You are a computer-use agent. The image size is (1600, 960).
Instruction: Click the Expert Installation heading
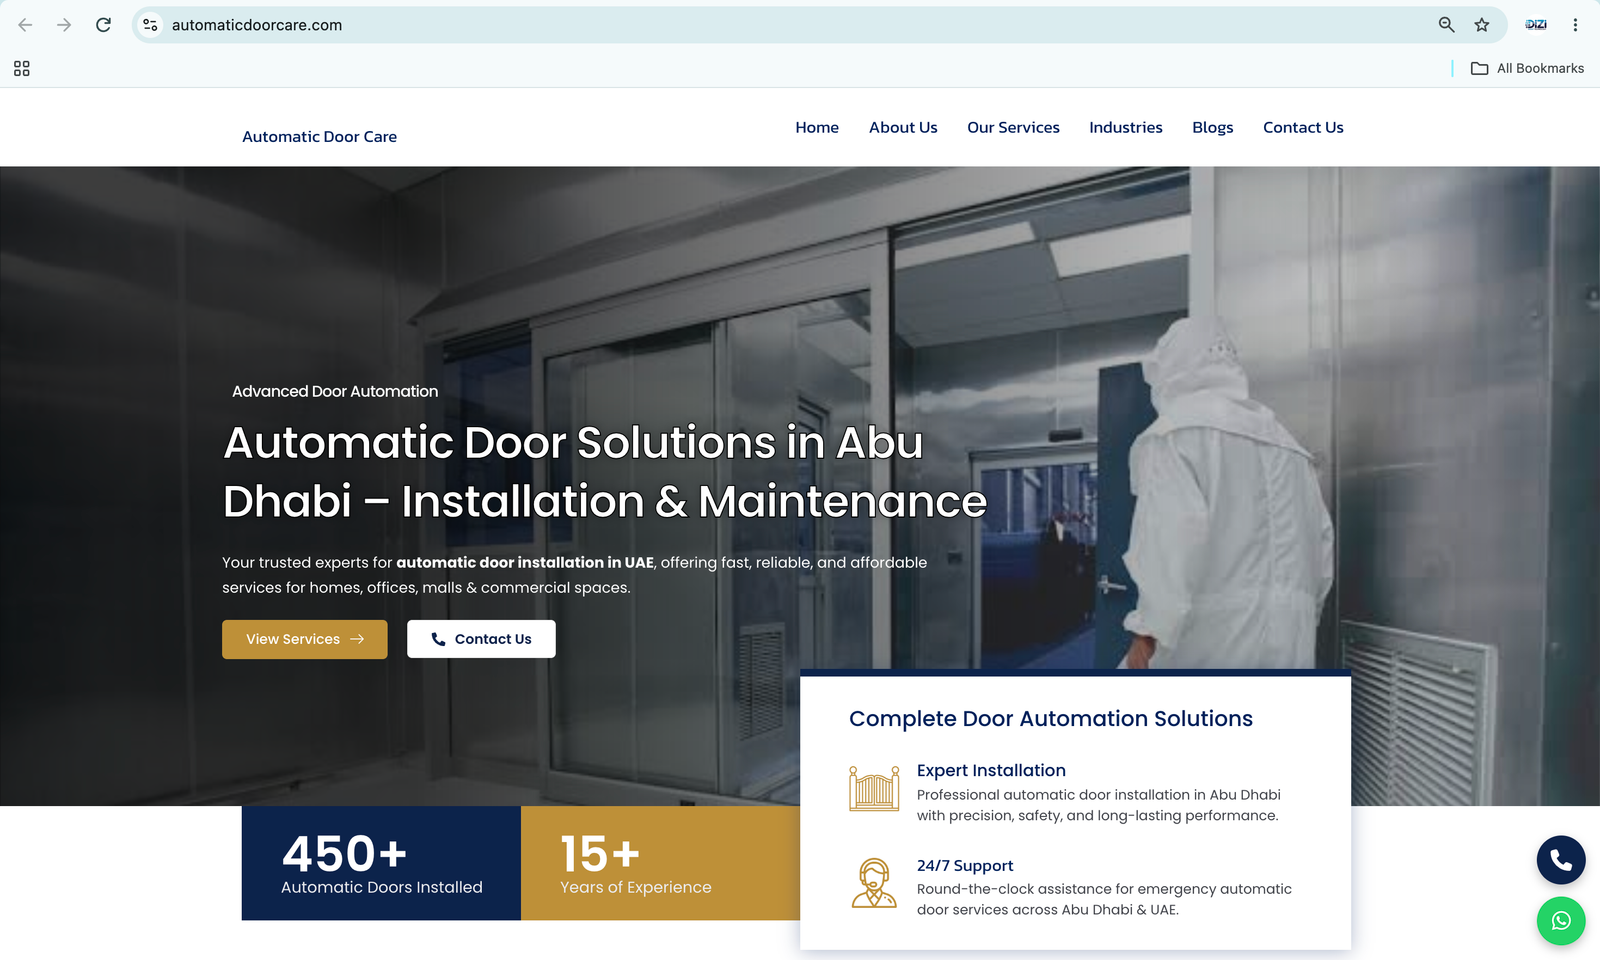click(x=991, y=771)
